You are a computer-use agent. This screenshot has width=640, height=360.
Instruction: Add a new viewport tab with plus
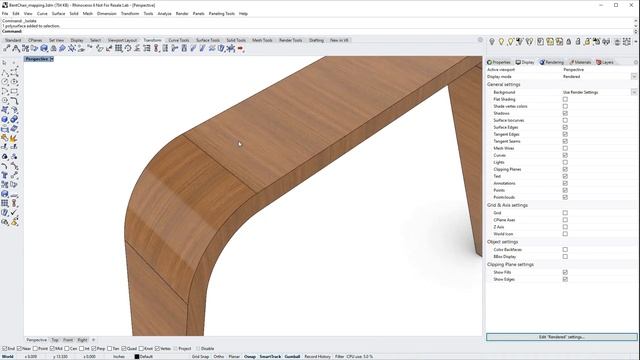click(x=93, y=340)
